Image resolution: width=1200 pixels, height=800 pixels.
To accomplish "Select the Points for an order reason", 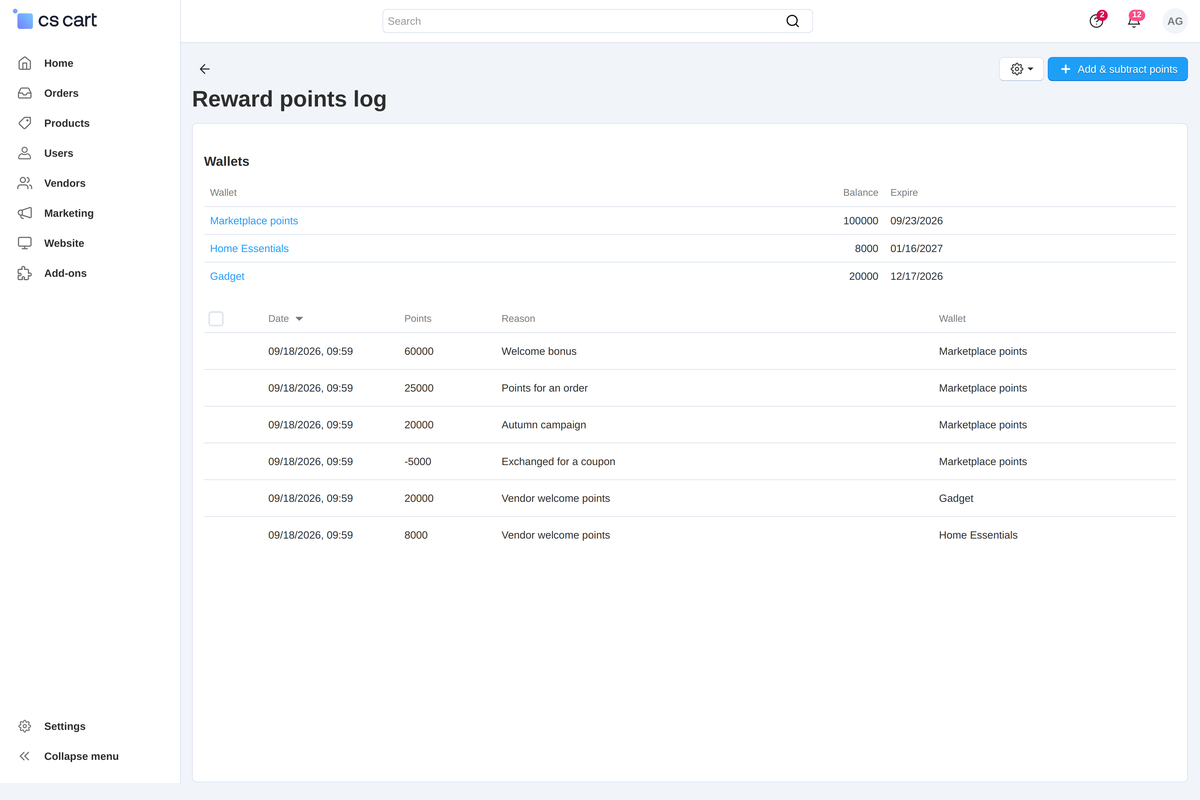I will pos(545,388).
